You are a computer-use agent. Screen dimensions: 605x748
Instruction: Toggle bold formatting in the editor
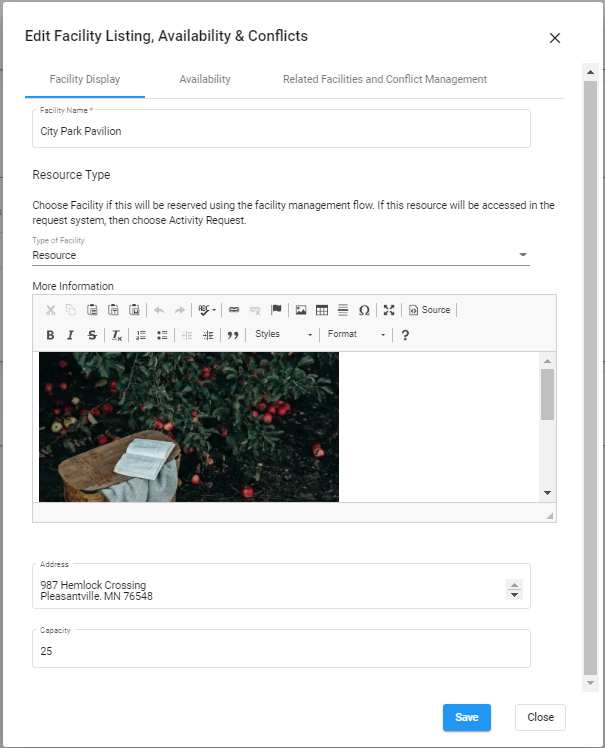50,335
